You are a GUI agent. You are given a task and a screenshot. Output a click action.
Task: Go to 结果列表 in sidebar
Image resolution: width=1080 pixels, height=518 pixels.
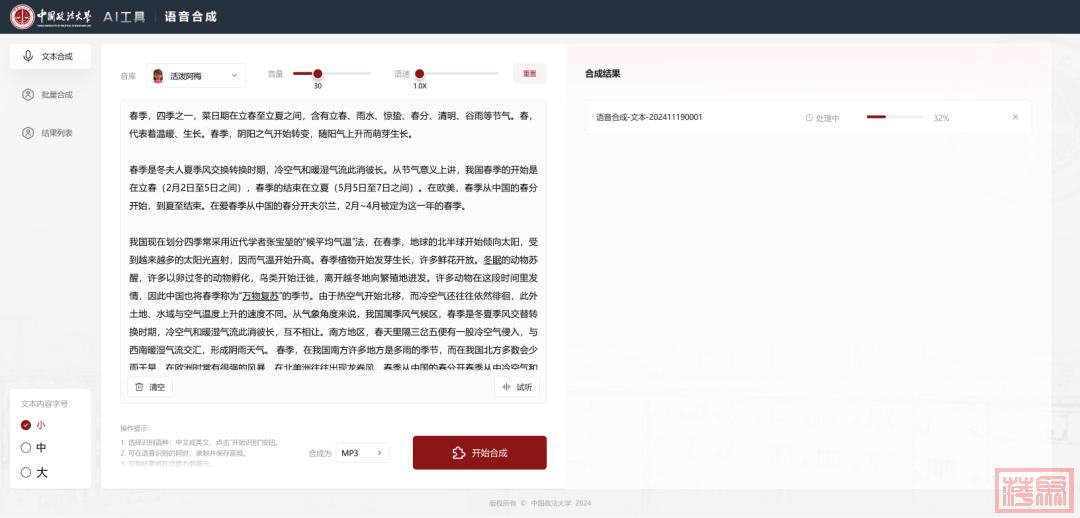click(x=56, y=132)
